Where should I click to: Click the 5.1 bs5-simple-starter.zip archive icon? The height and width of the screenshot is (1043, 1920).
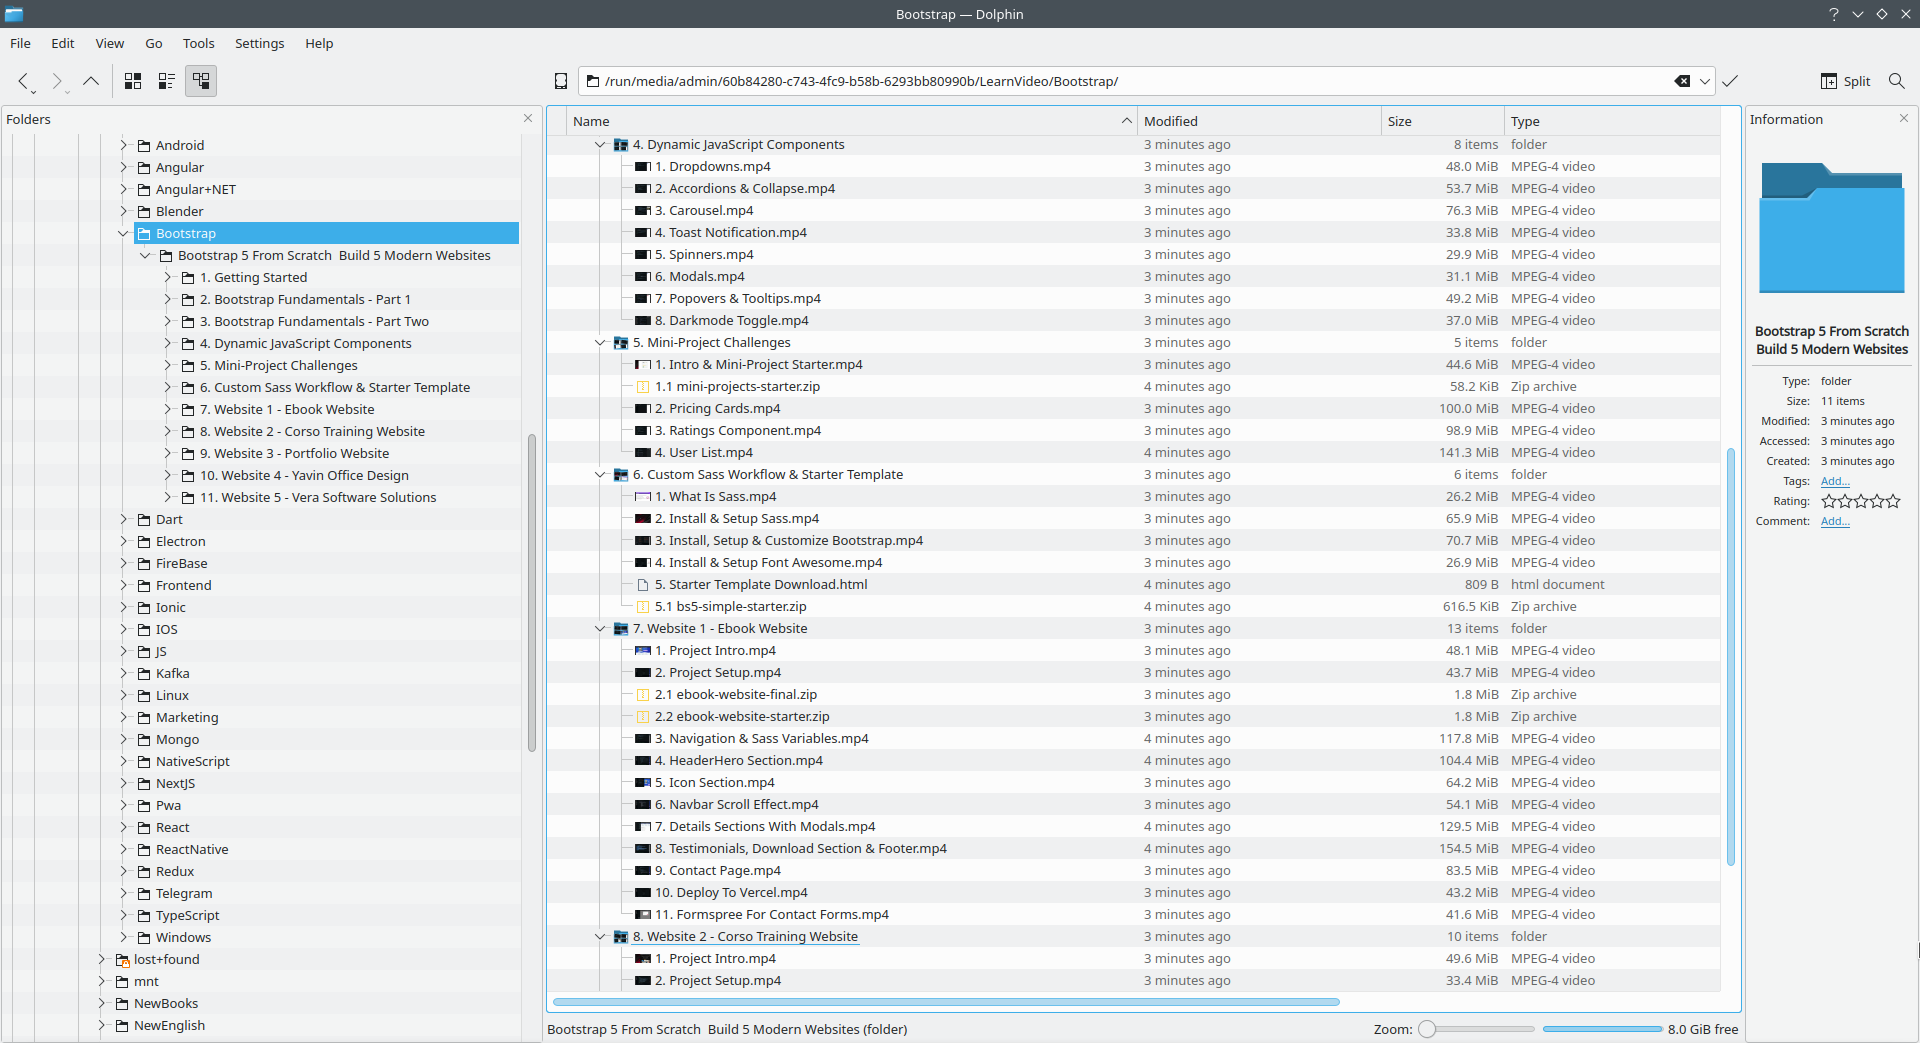[x=643, y=607]
